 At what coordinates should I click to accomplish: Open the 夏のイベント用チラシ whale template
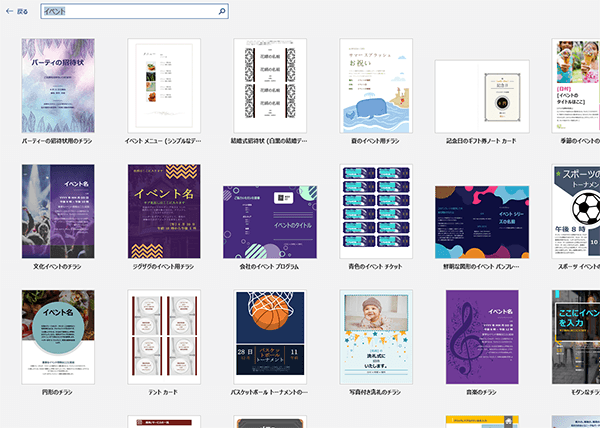377,85
